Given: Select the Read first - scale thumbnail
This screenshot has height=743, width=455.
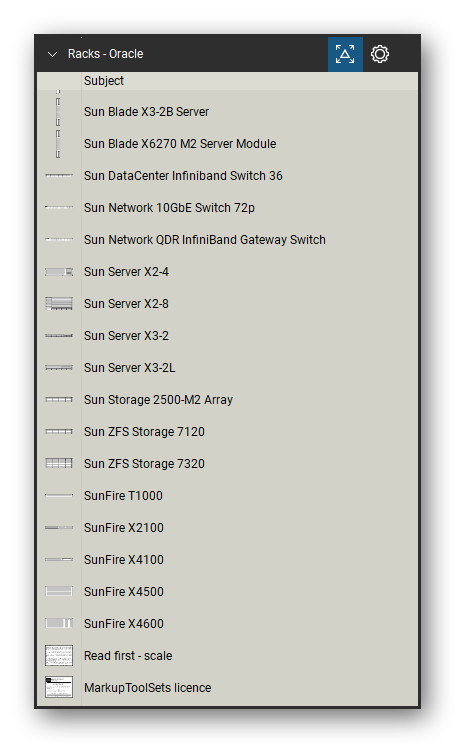Looking at the screenshot, I should pyautogui.click(x=59, y=656).
